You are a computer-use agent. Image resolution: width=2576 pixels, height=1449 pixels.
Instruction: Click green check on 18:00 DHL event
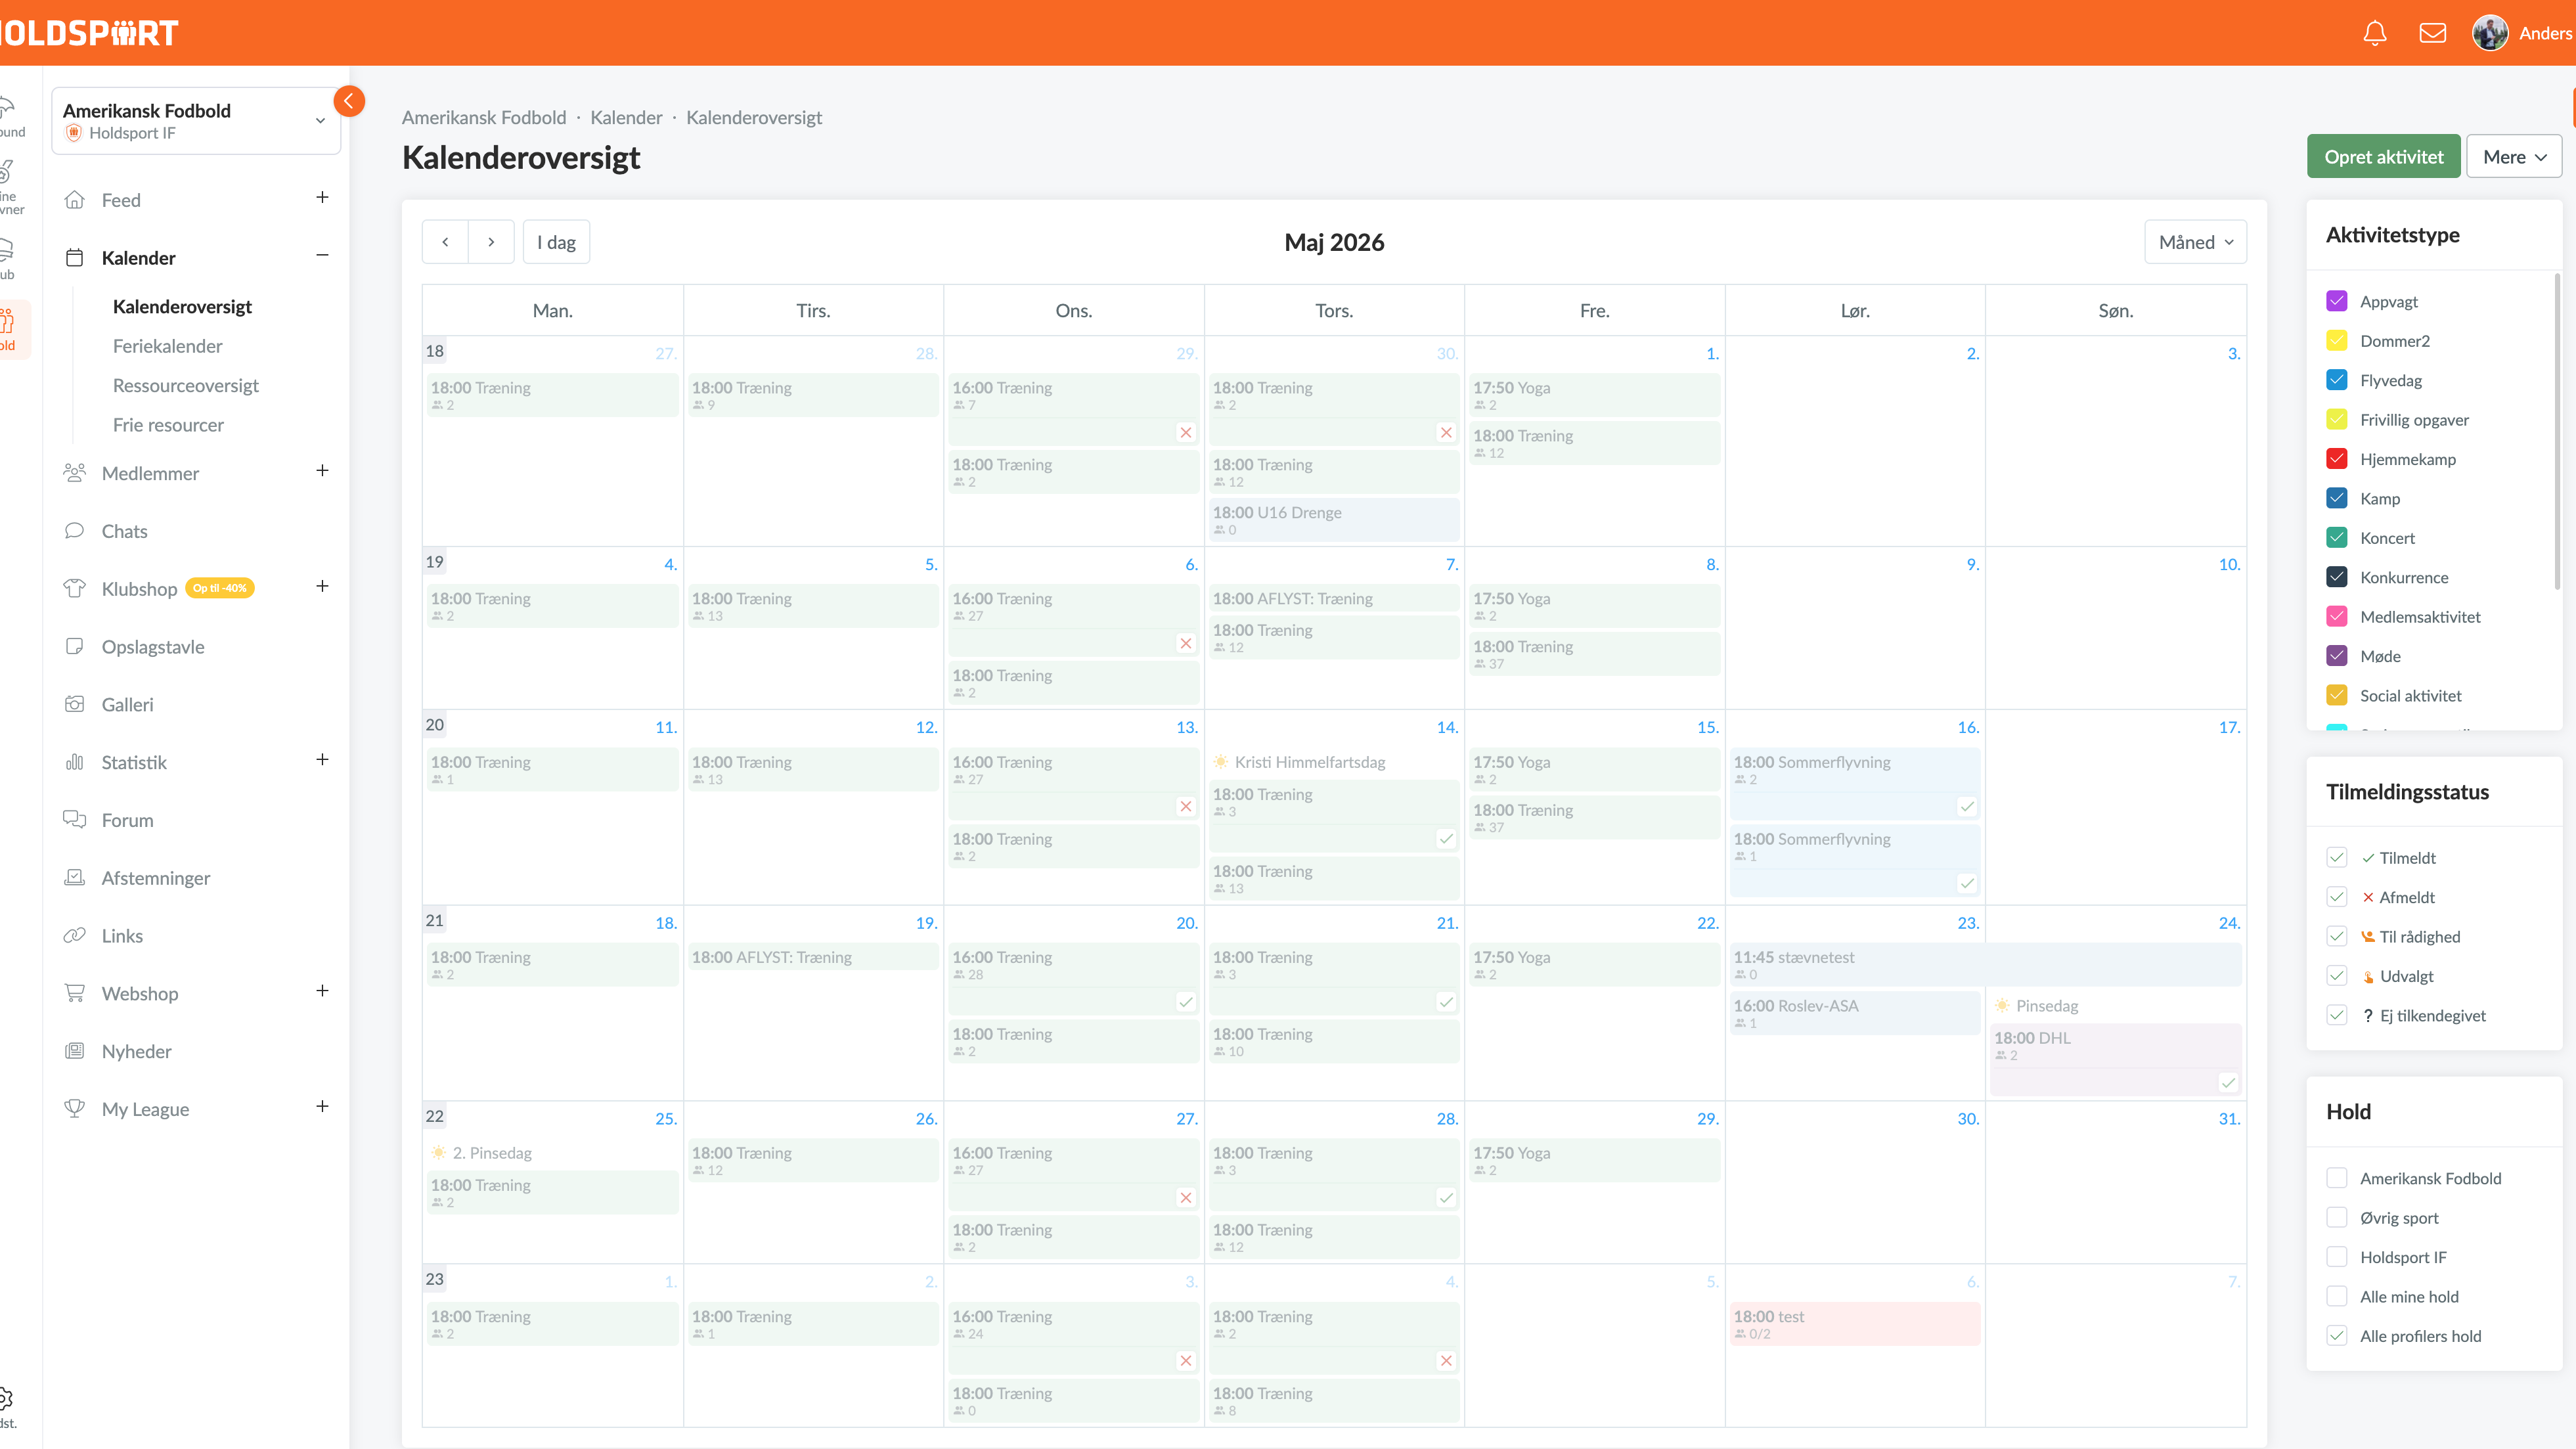pos(2228,1082)
